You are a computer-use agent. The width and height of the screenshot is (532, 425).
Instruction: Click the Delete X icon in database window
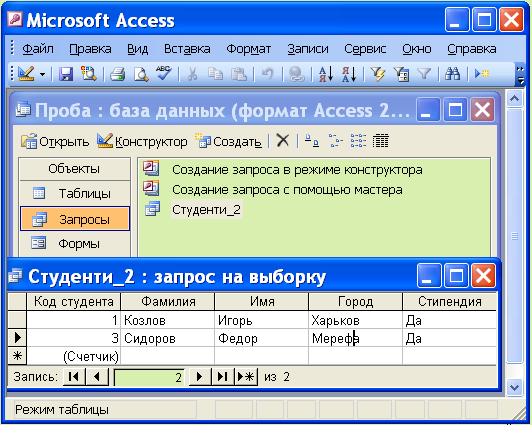[282, 140]
